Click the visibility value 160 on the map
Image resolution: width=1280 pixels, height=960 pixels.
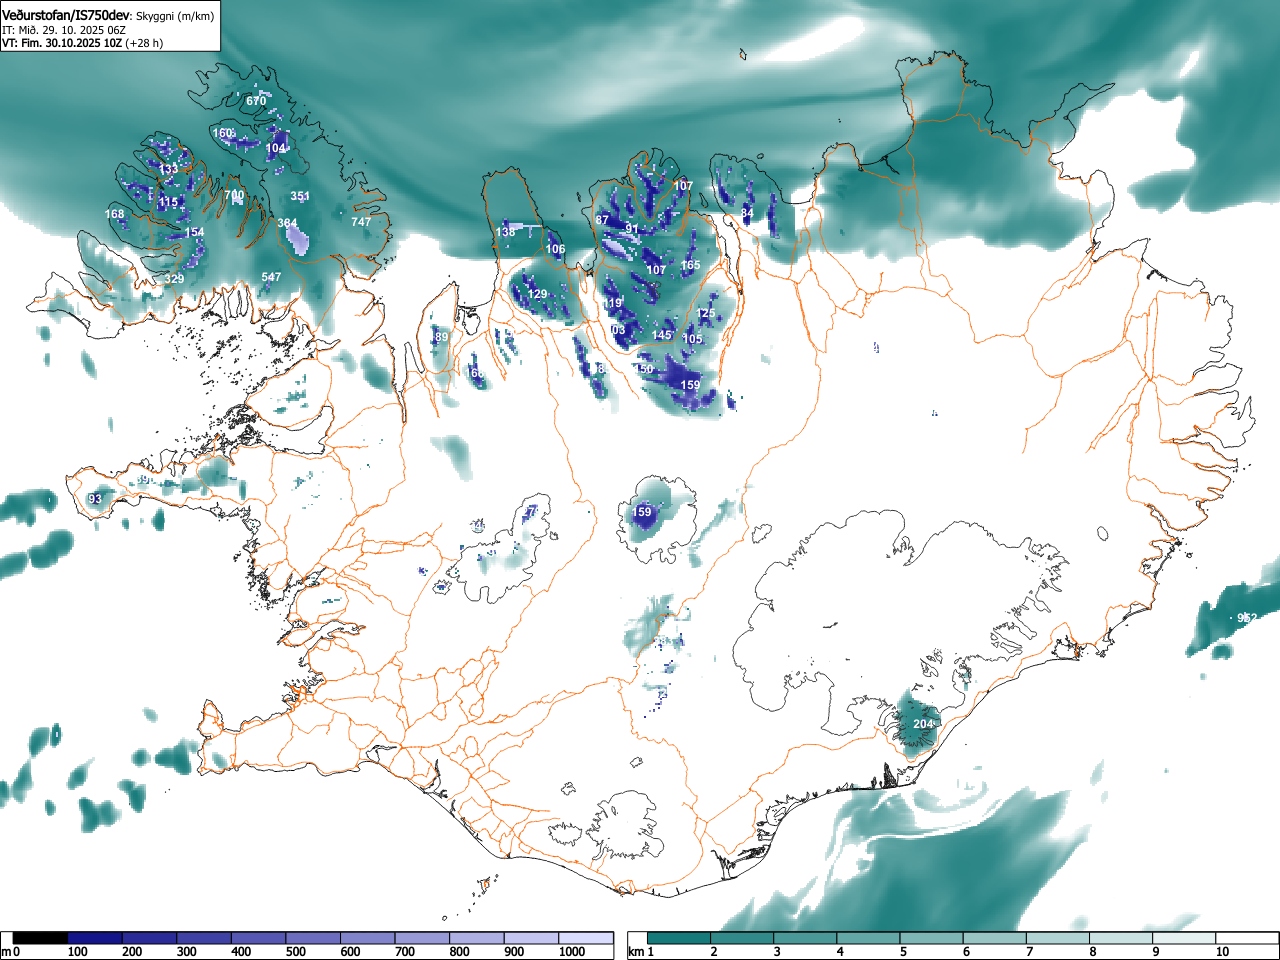coord(223,133)
